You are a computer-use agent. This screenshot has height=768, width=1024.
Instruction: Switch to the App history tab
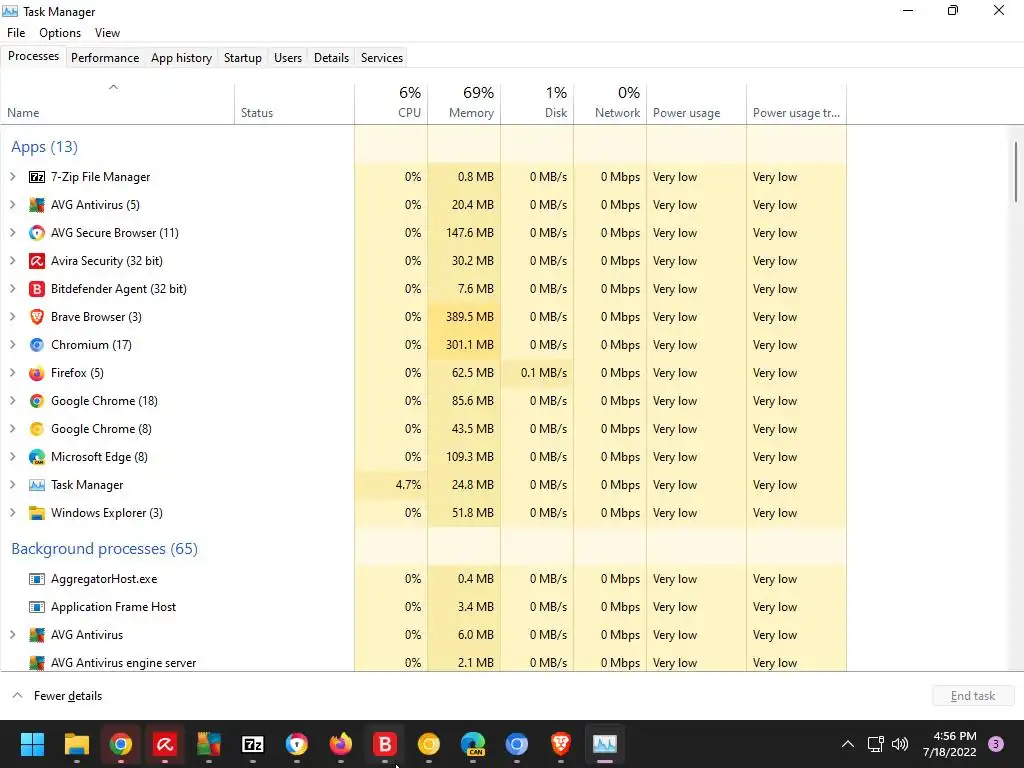(x=182, y=57)
